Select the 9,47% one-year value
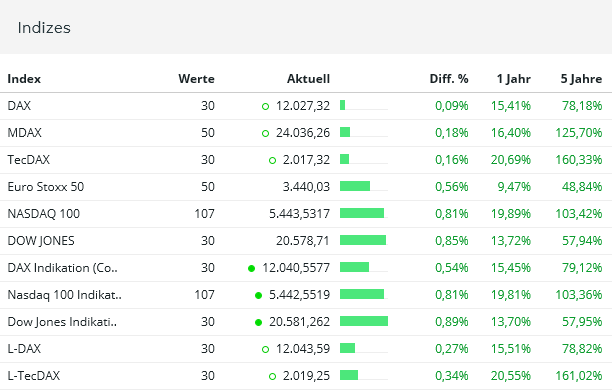 pos(514,187)
